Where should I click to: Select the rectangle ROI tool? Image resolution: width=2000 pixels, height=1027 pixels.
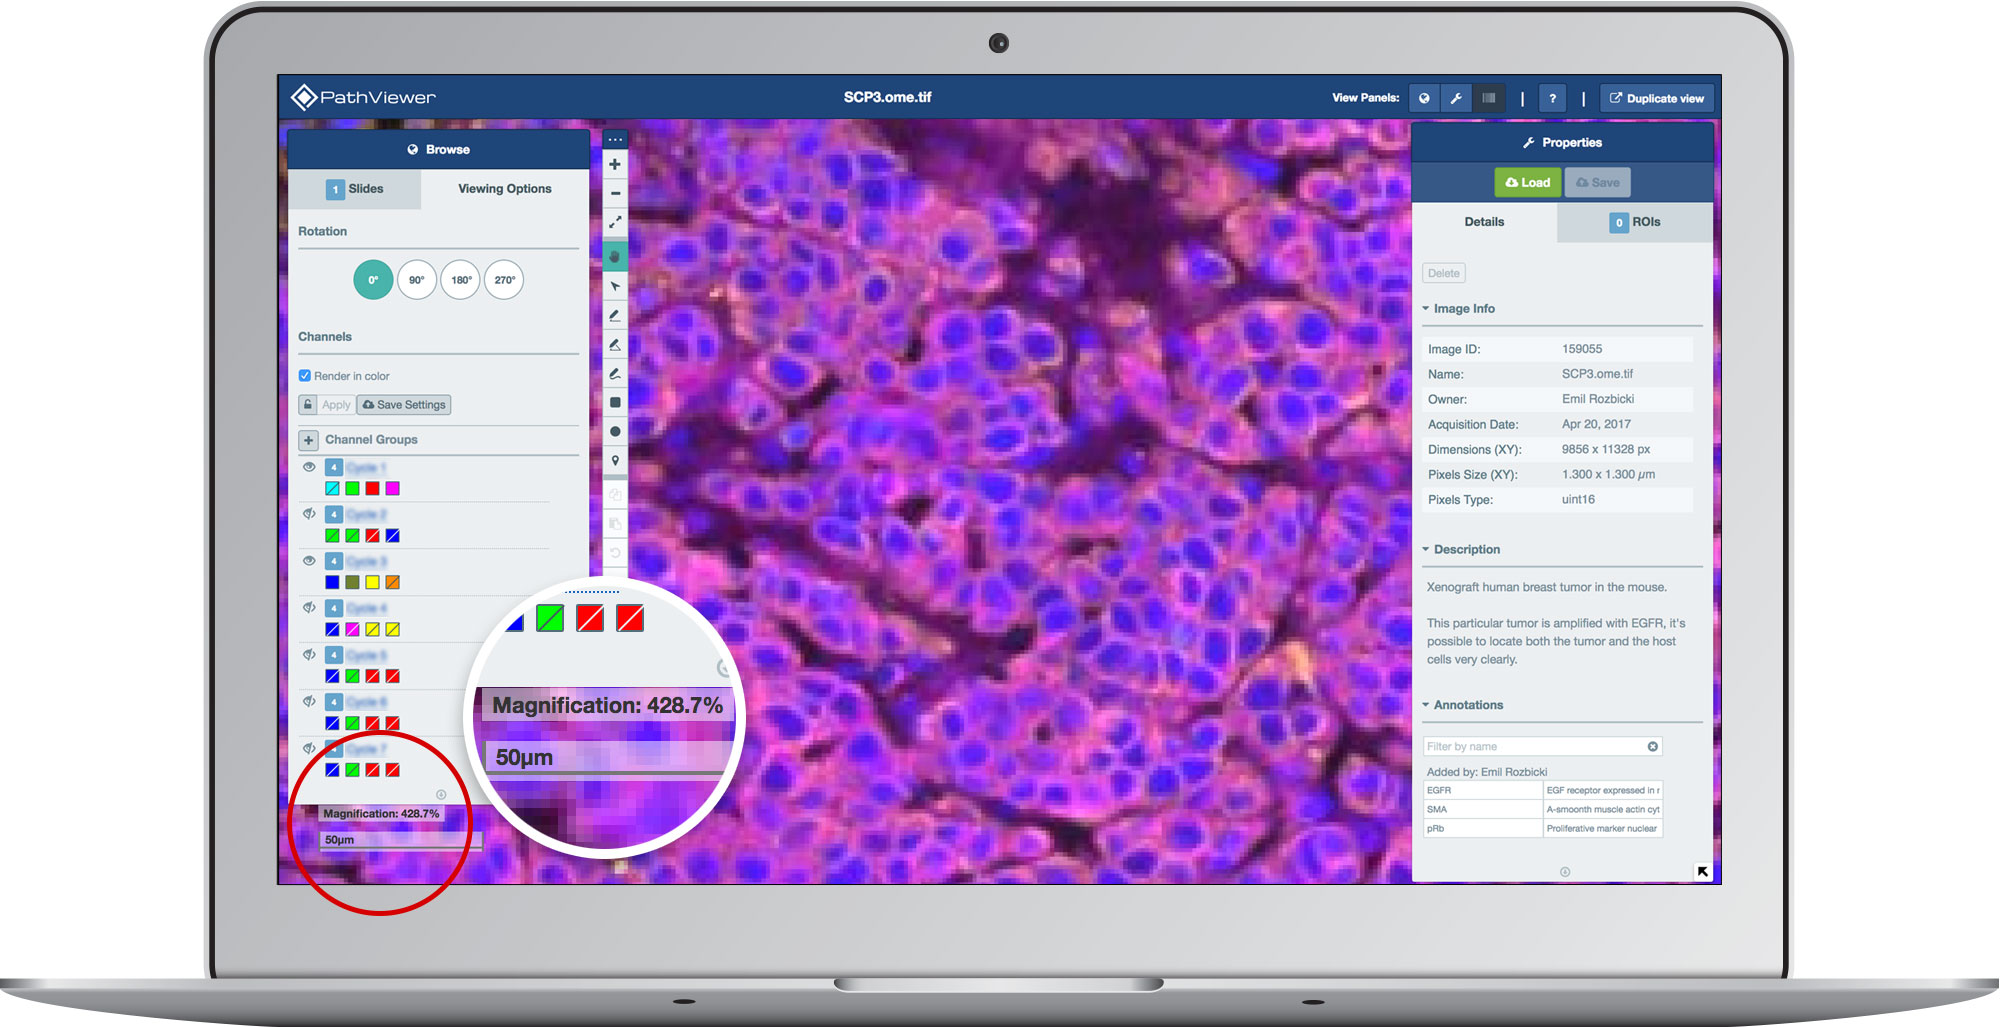[x=615, y=402]
